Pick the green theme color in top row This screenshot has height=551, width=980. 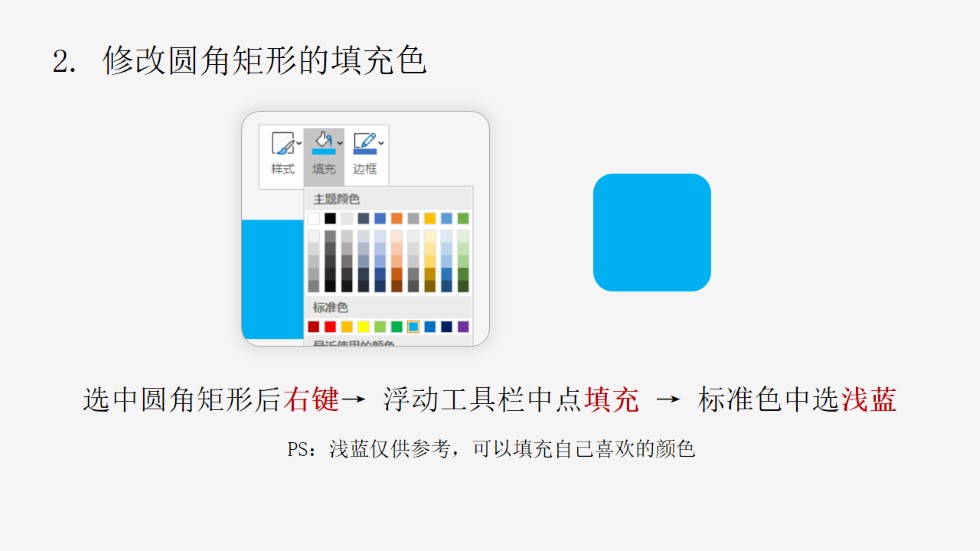[463, 218]
